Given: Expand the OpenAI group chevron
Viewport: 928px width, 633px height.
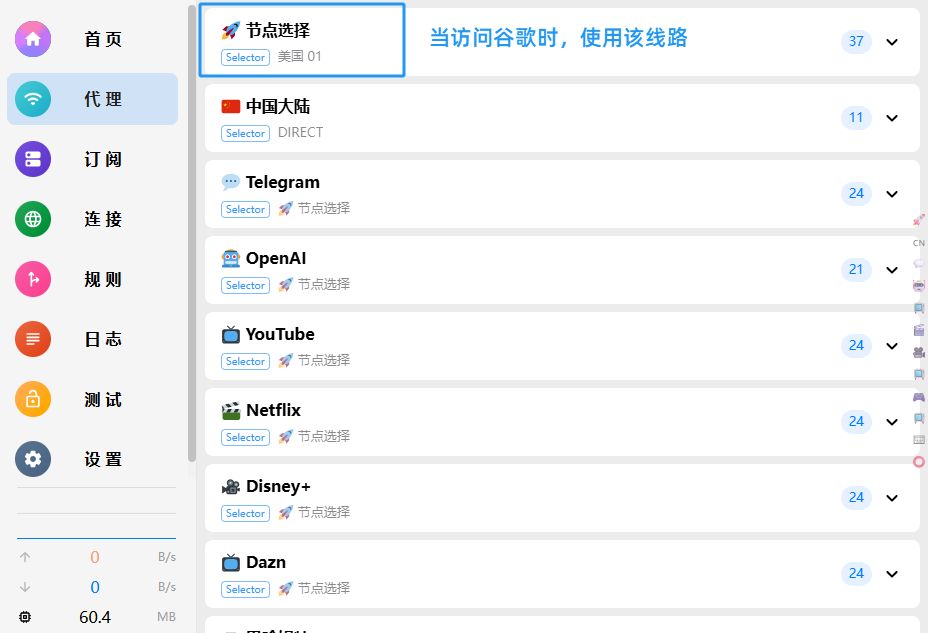Looking at the screenshot, I should tap(892, 270).
